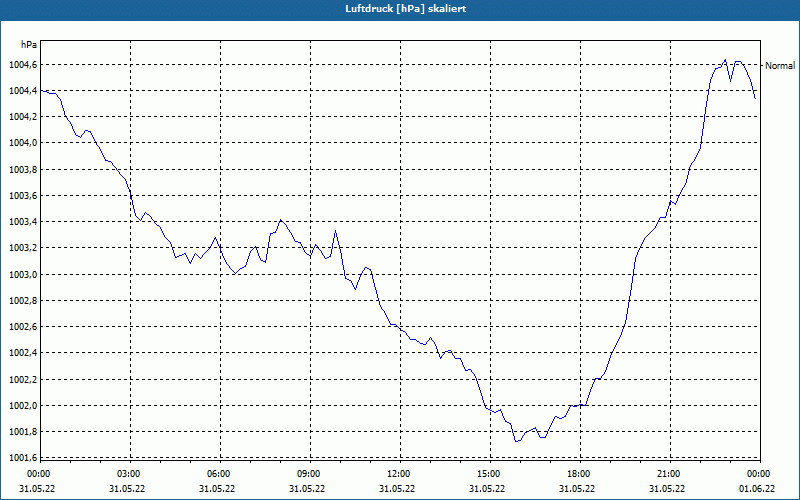This screenshot has width=800, height=500.
Task: Click the "31.05.22" date under 15:00
Action: click(487, 489)
